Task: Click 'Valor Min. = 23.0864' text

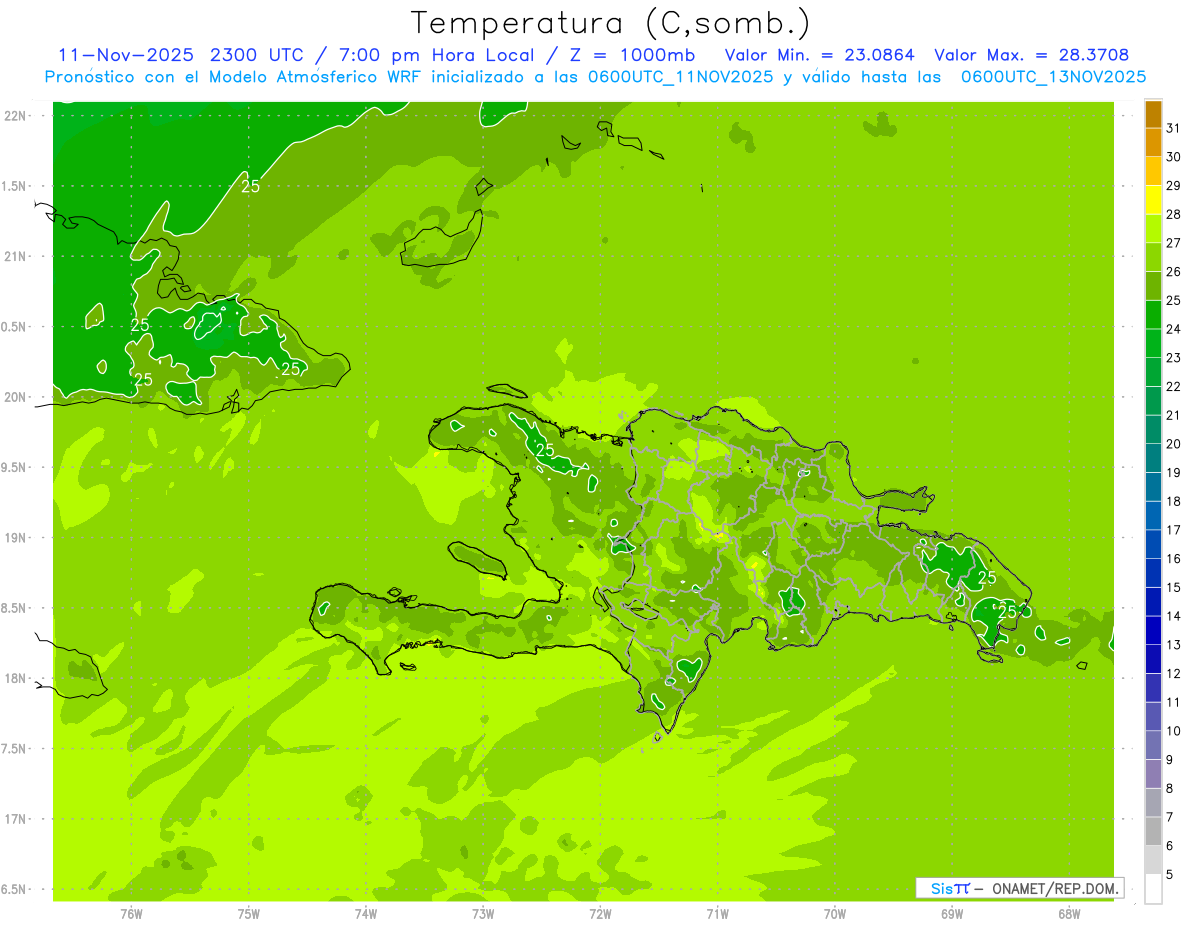Action: point(820,55)
